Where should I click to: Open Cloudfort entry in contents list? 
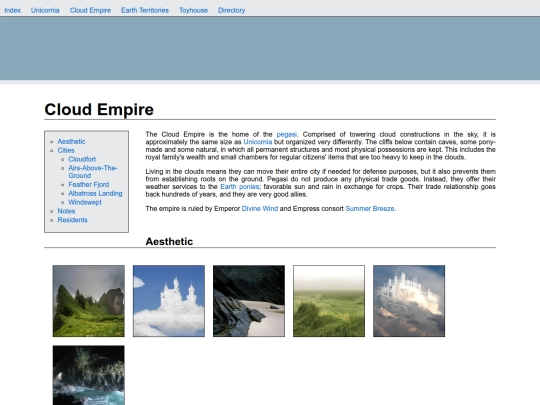82,159
